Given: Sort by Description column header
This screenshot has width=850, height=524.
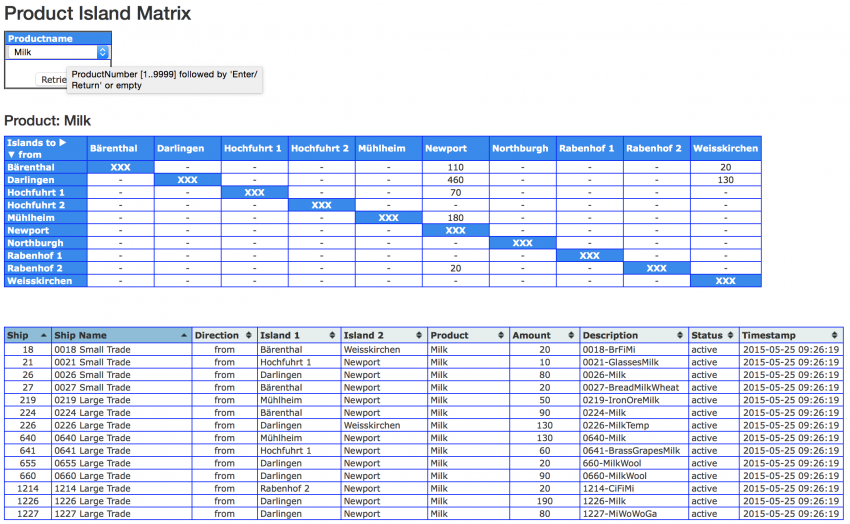Looking at the screenshot, I should [633, 335].
